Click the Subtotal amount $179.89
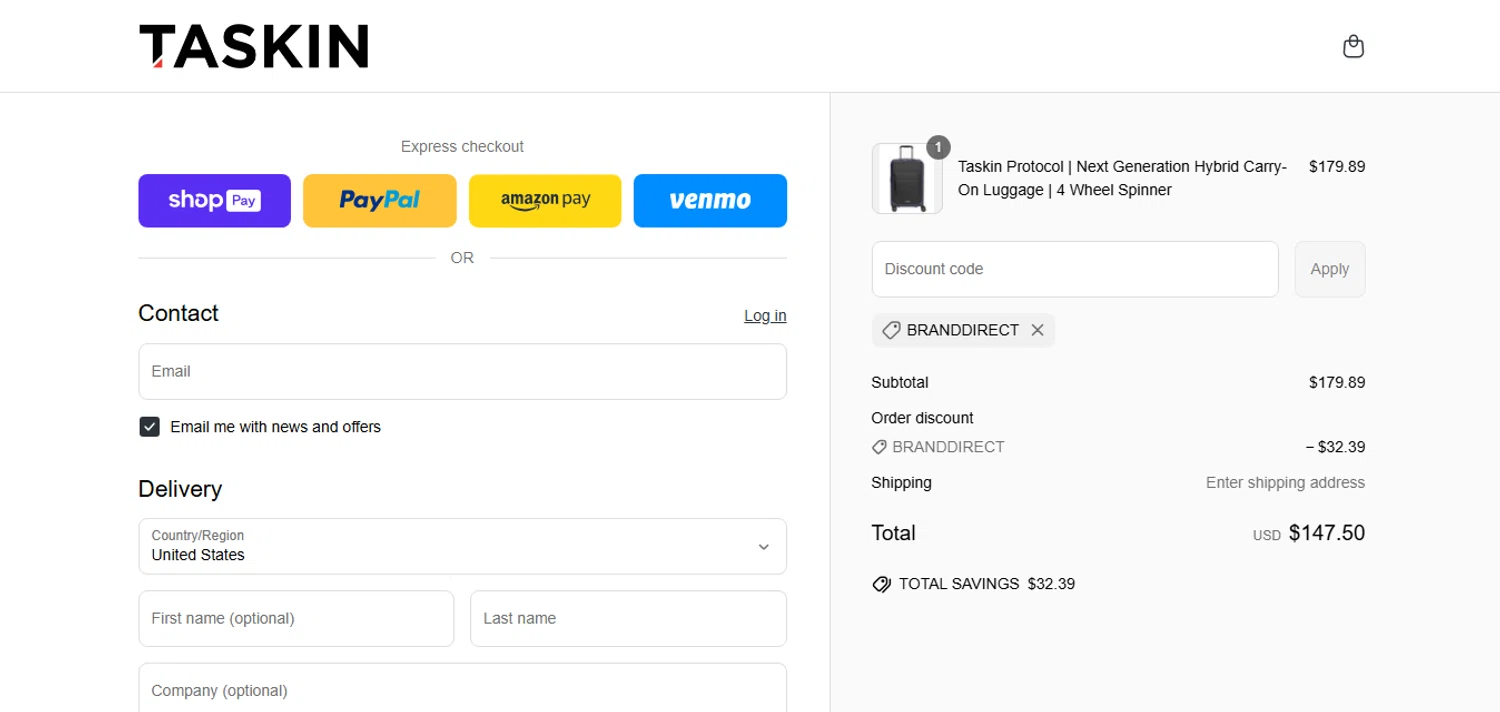The height and width of the screenshot is (712, 1500). click(x=1337, y=383)
